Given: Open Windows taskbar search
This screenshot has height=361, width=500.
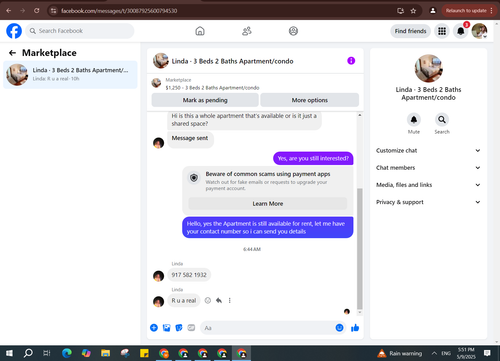Looking at the screenshot, I should point(28,353).
